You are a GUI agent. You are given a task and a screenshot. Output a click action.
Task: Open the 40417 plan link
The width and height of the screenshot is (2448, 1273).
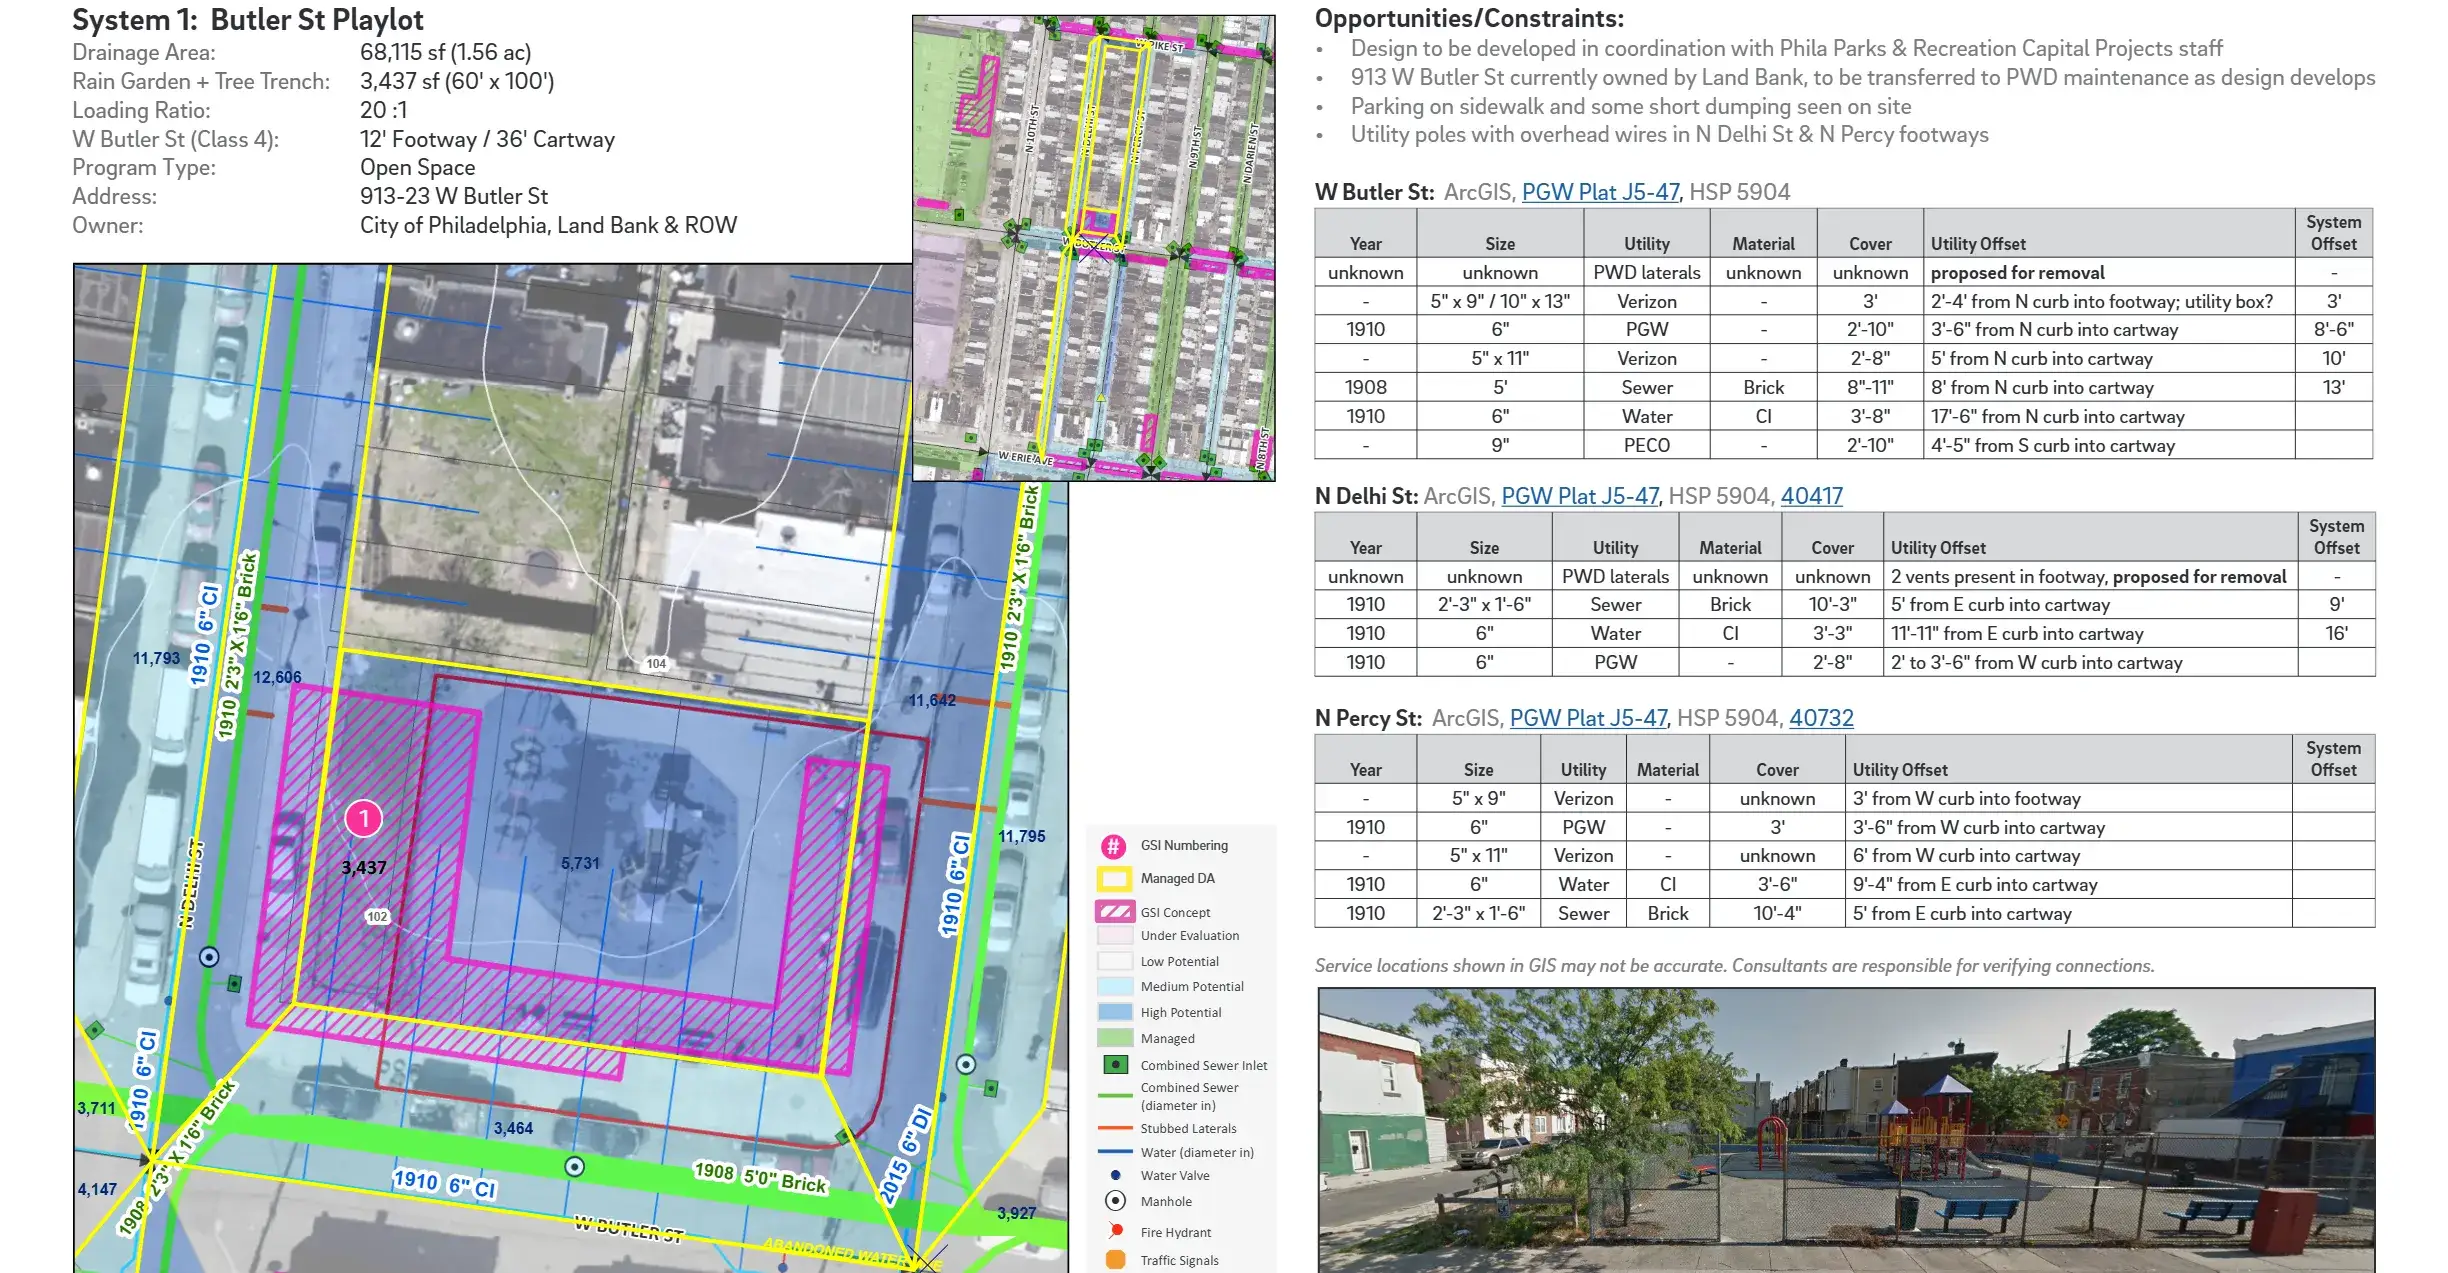pyautogui.click(x=1811, y=496)
